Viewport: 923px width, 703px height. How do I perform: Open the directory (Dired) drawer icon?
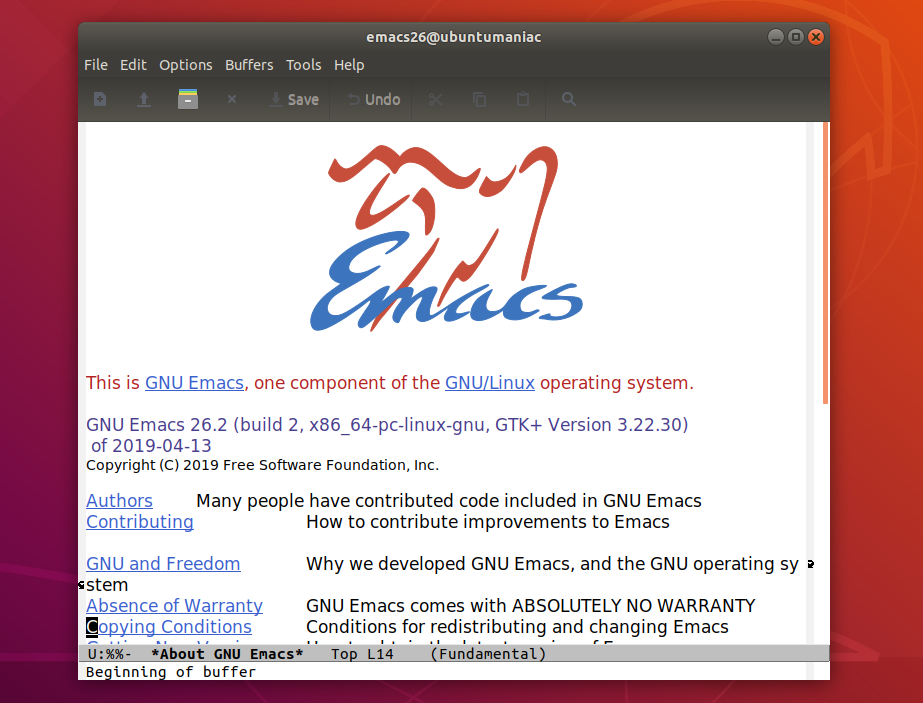[x=188, y=99]
